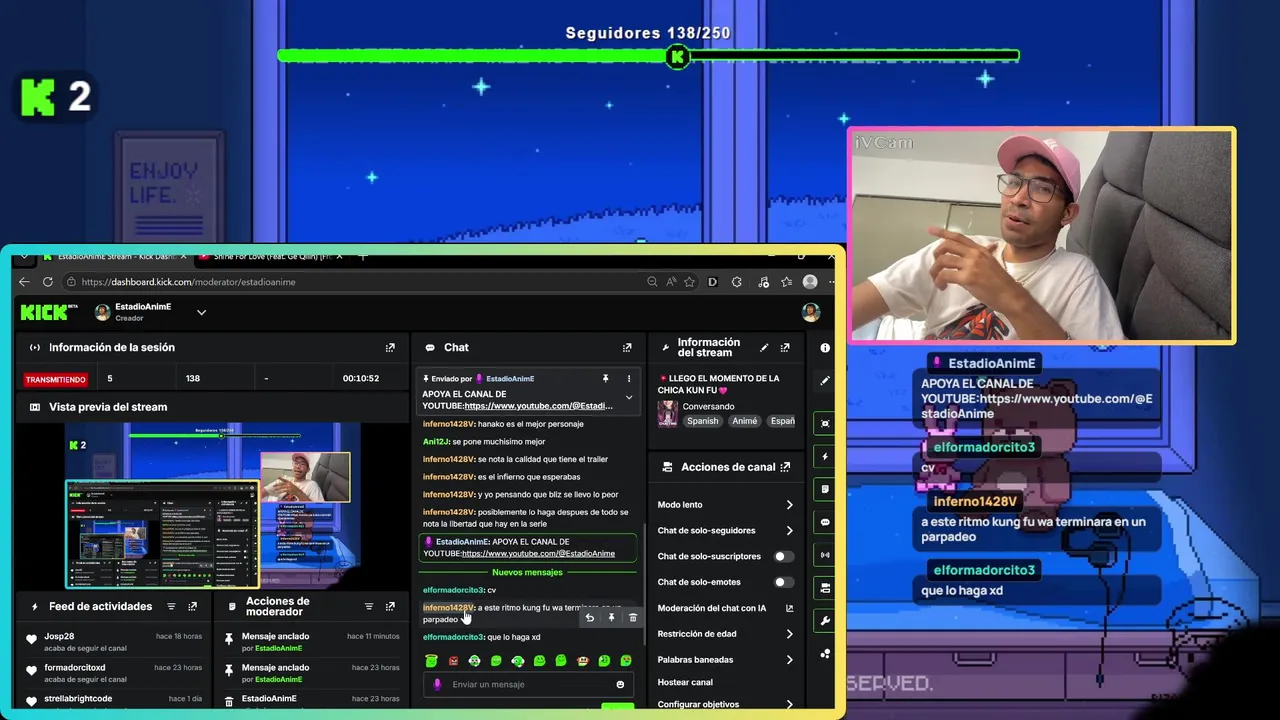The height and width of the screenshot is (720, 1280).
Task: Pin the hovered inferno1428V message
Action: (611, 618)
